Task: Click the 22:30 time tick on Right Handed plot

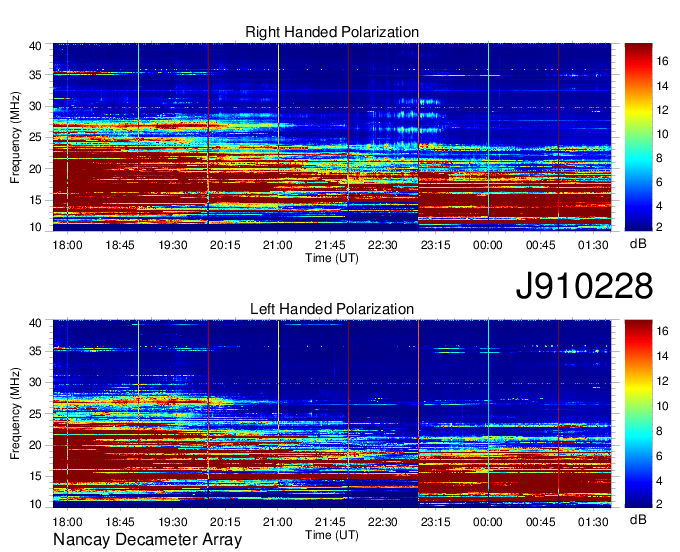Action: click(x=382, y=245)
